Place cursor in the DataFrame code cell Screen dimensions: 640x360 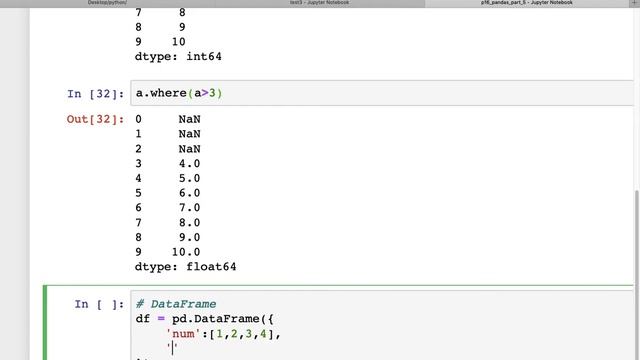pos(382,326)
